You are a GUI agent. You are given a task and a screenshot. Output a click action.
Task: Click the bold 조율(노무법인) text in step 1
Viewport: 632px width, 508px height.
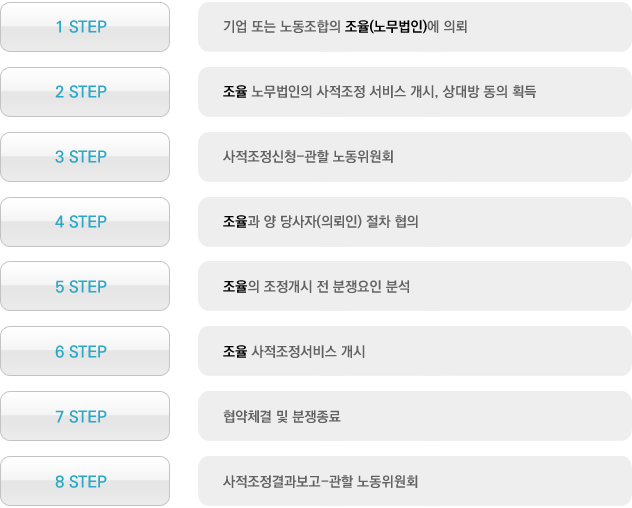[x=386, y=27]
